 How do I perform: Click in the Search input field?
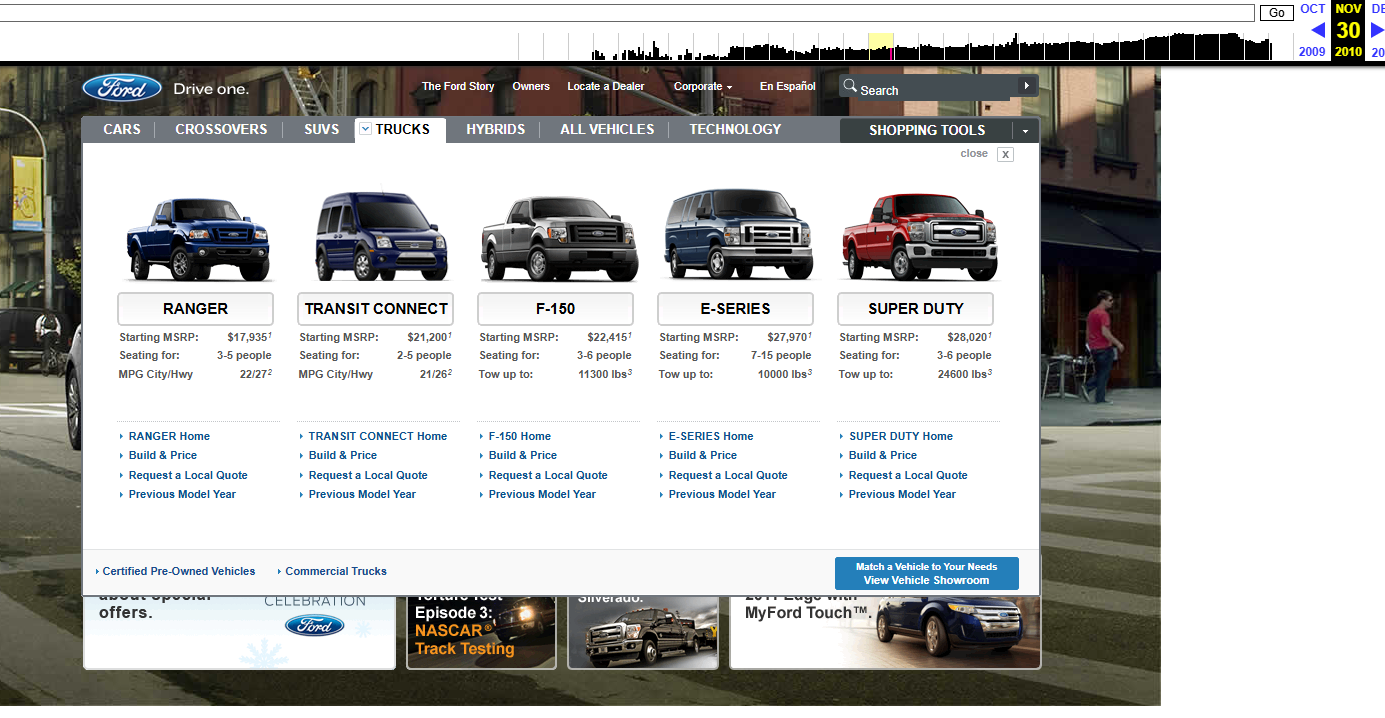coord(936,89)
